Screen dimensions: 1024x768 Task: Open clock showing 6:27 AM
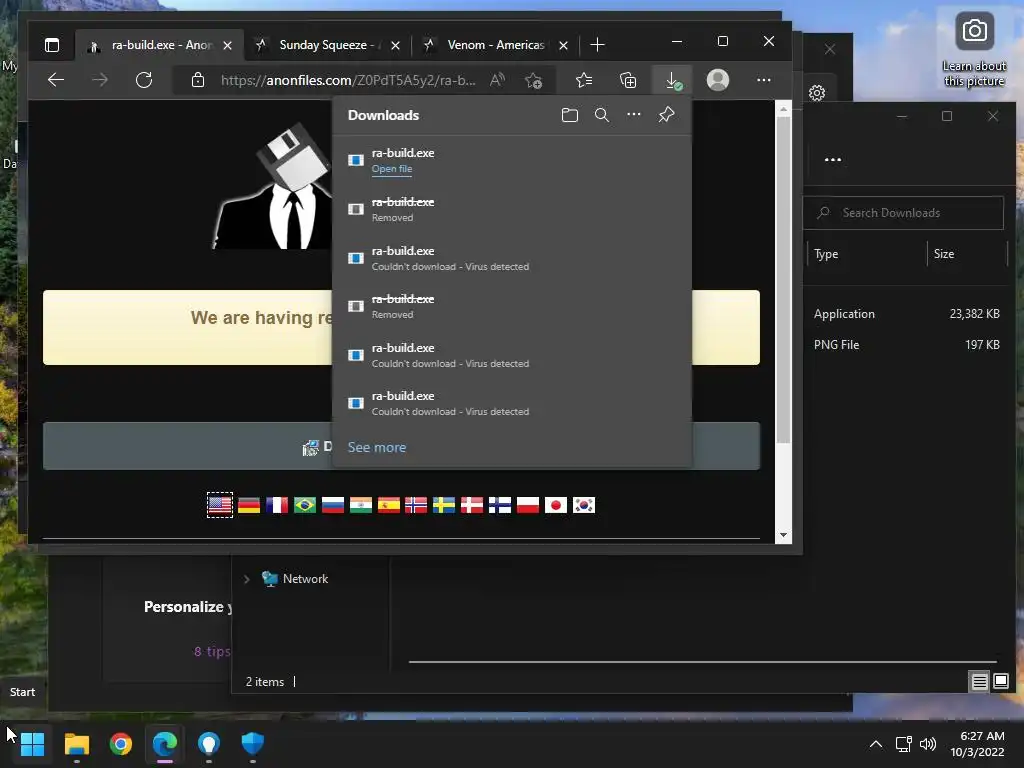click(x=978, y=744)
